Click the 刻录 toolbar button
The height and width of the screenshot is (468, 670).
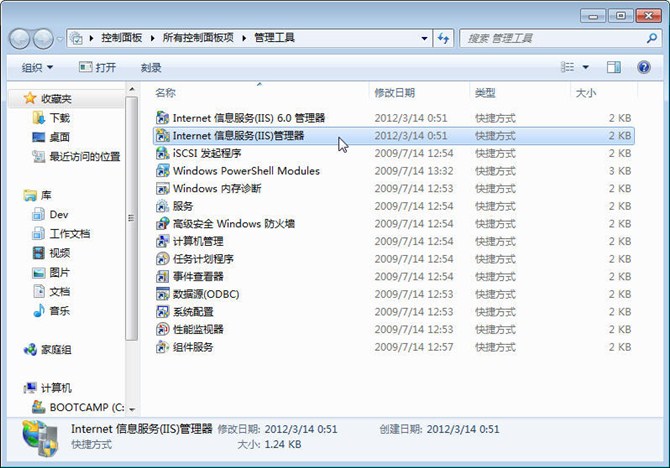pos(151,68)
